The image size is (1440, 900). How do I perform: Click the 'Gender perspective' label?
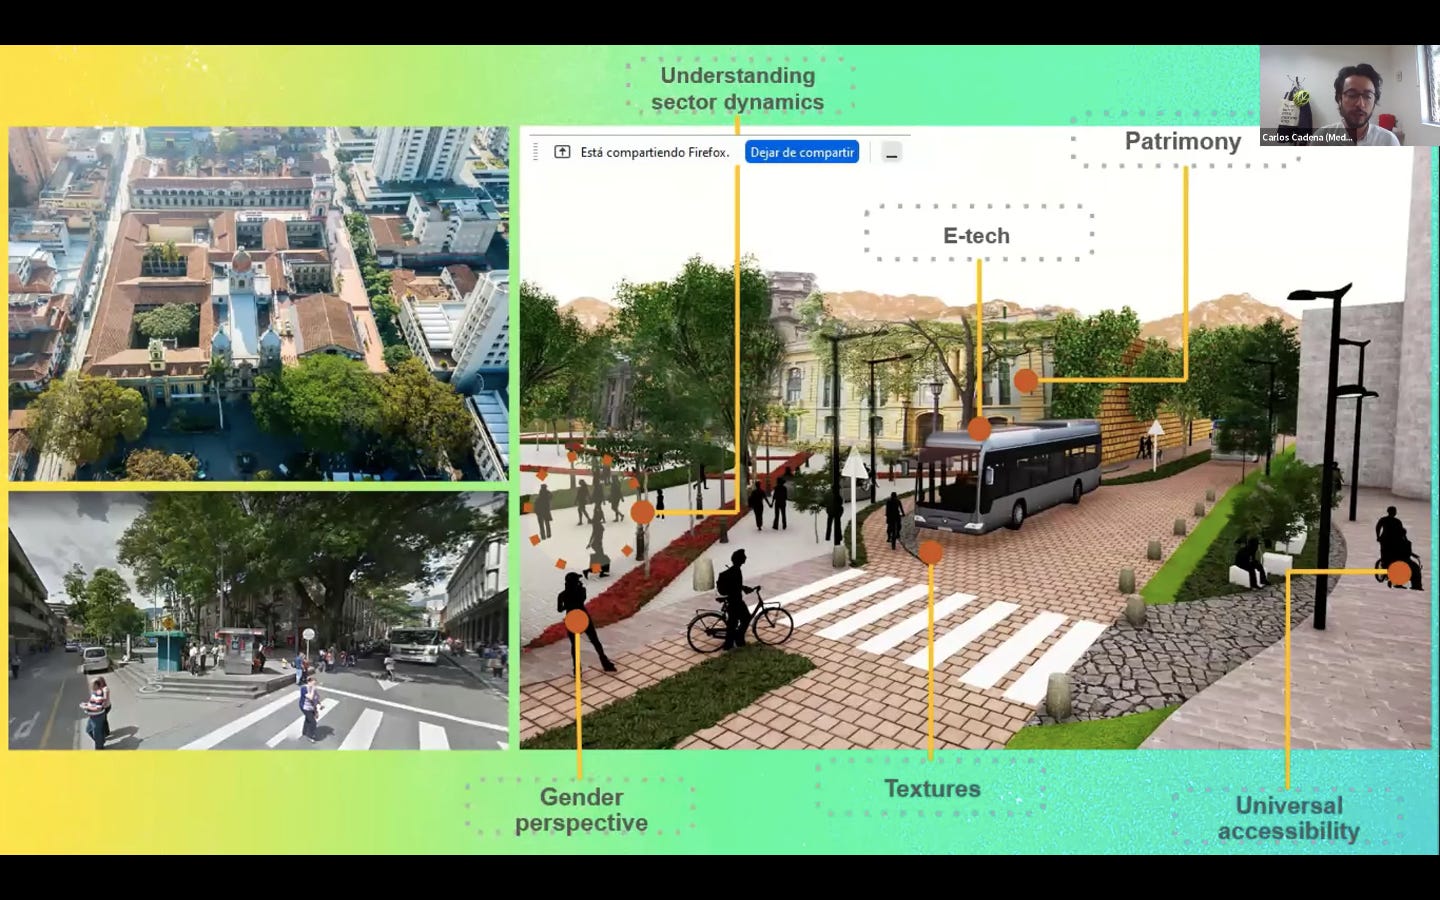(581, 809)
